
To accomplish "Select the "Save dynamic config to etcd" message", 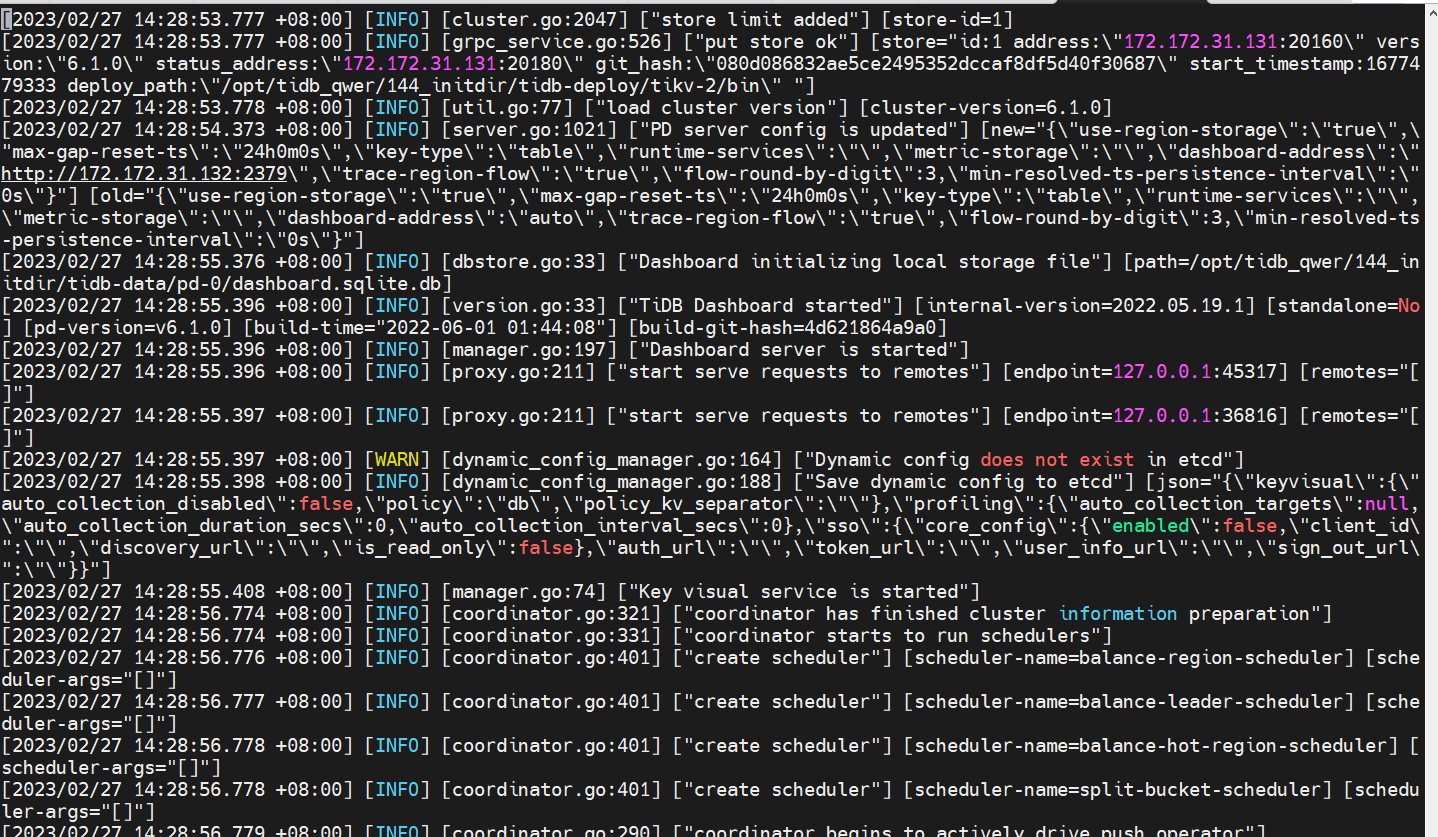I will point(962,482).
